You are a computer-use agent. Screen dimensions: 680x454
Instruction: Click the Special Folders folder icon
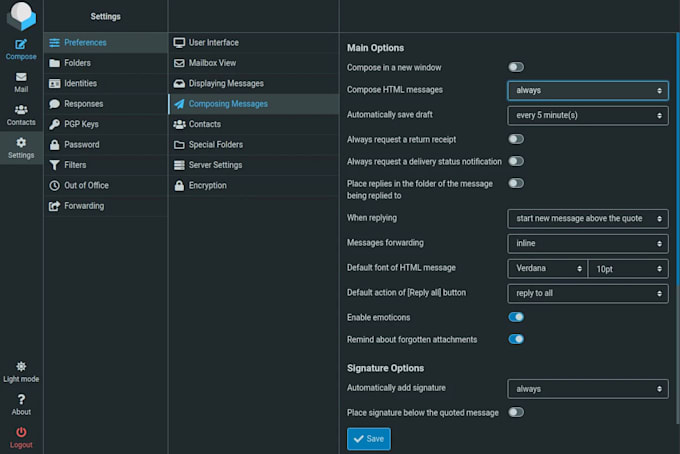tap(179, 144)
